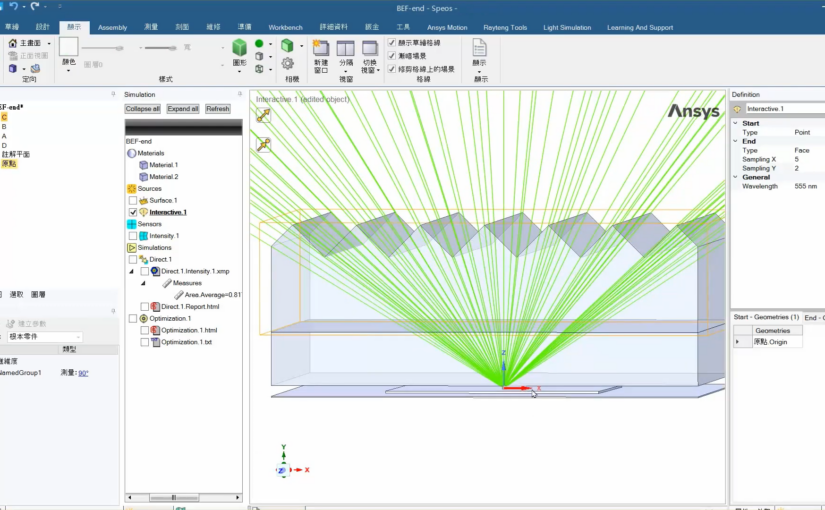Click the document display icon in ribbon
This screenshot has width=825, height=510.
[479, 47]
